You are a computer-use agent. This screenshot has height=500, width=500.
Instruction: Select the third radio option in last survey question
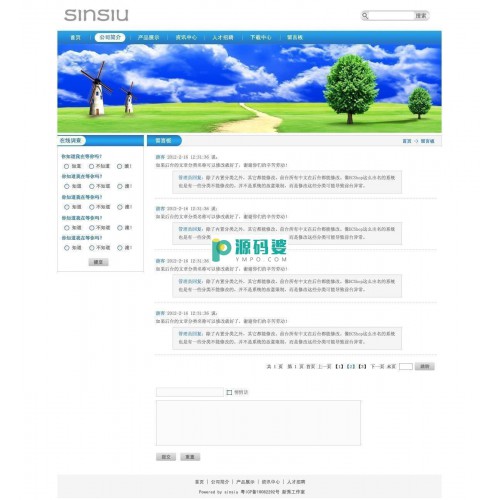tap(119, 248)
